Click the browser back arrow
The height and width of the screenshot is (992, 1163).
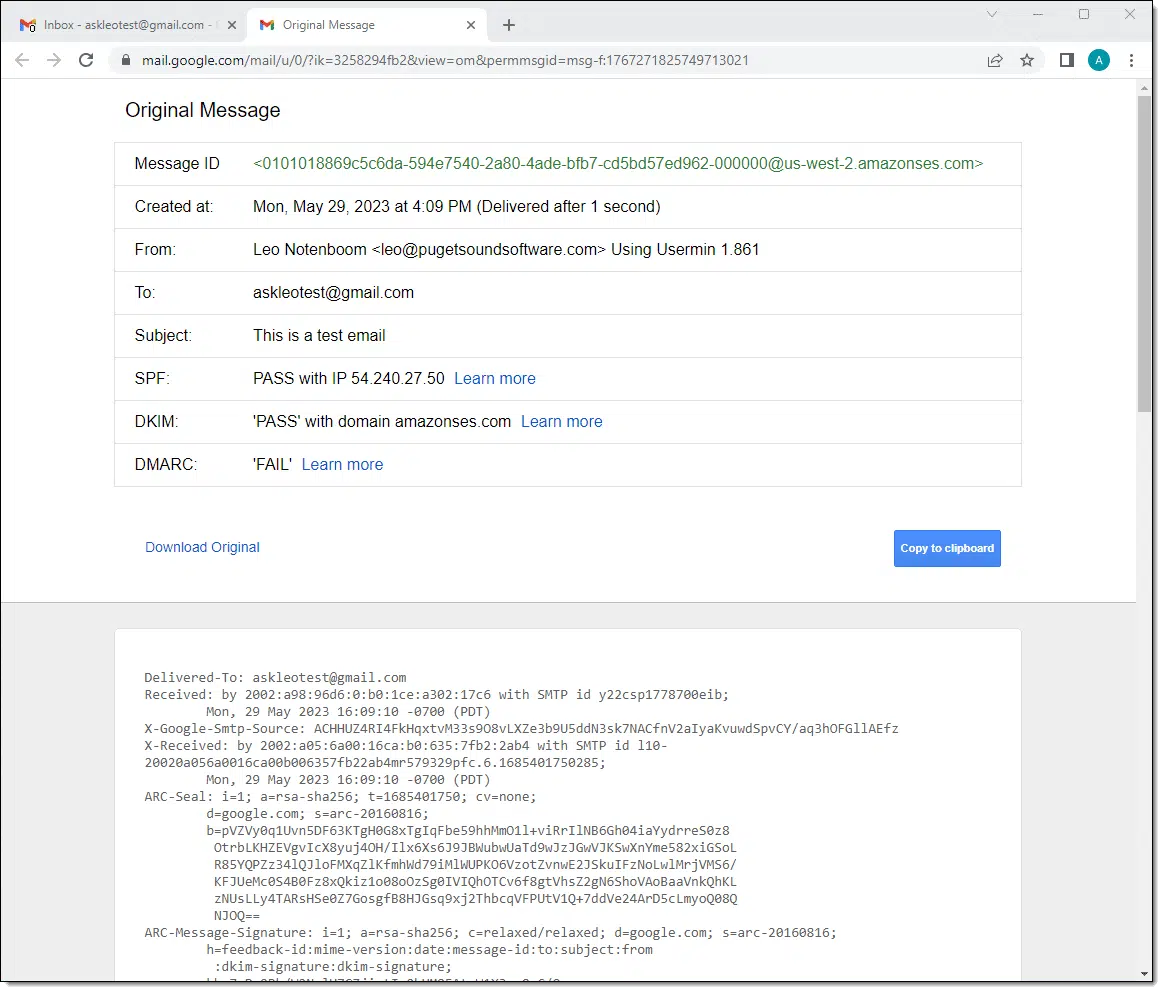pyautogui.click(x=22, y=60)
